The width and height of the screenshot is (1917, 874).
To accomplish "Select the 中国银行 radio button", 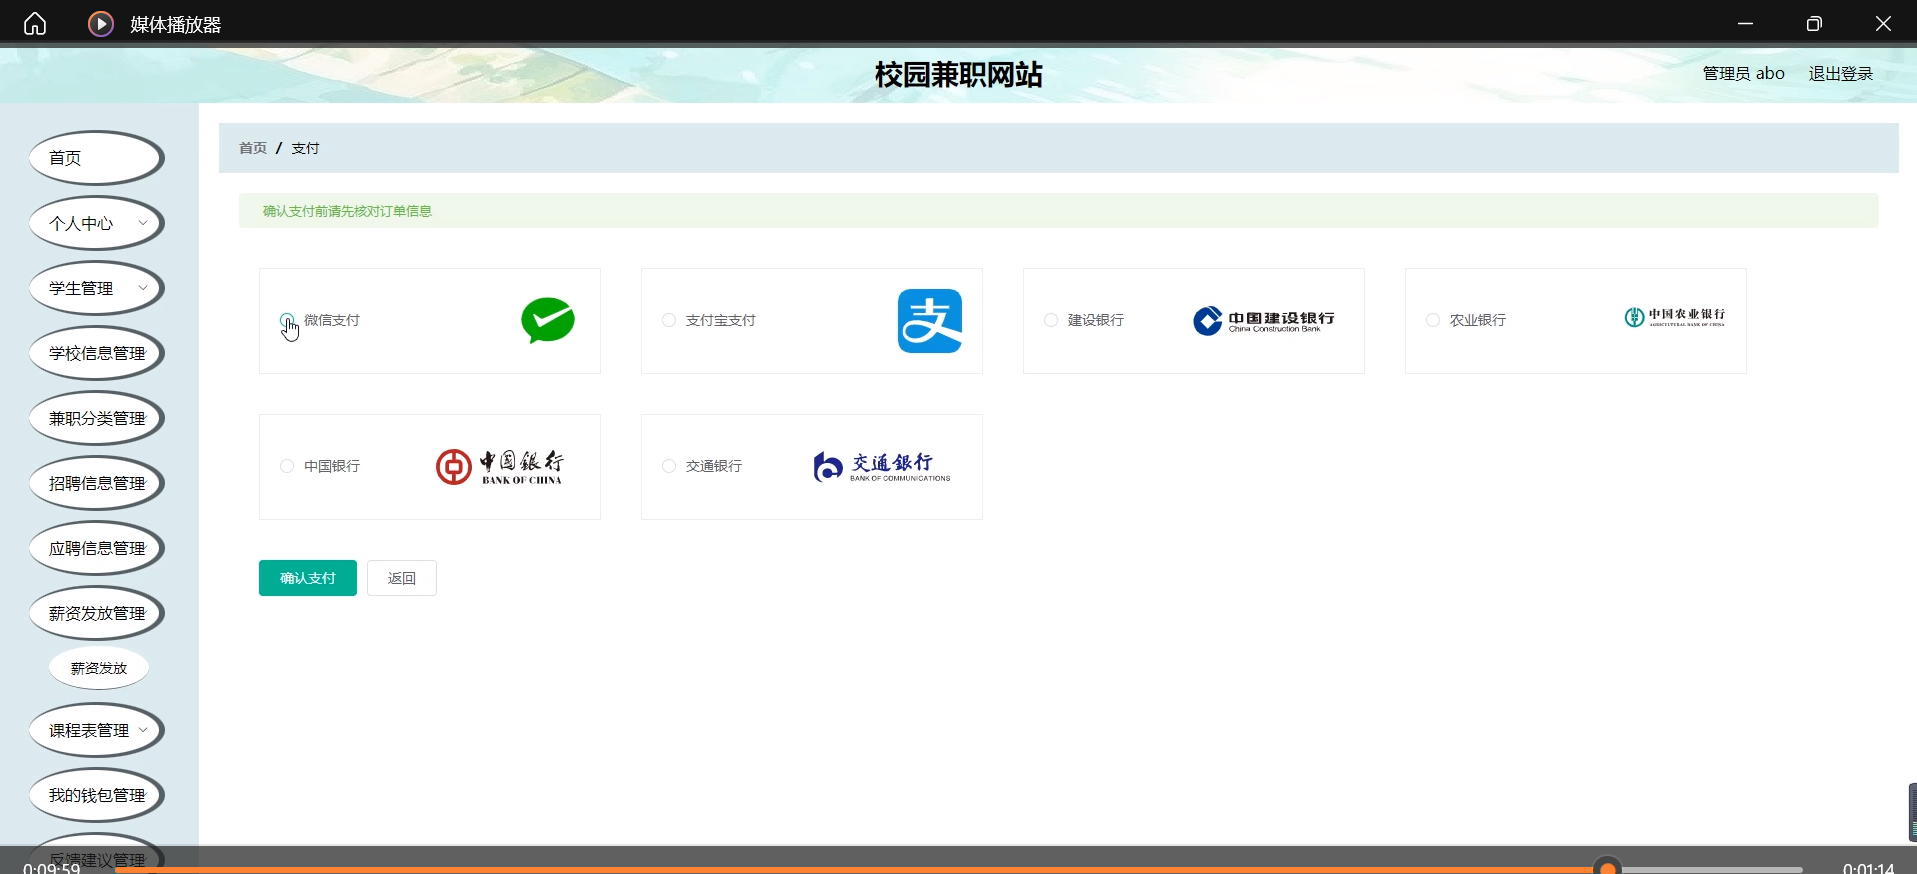I will (x=287, y=466).
